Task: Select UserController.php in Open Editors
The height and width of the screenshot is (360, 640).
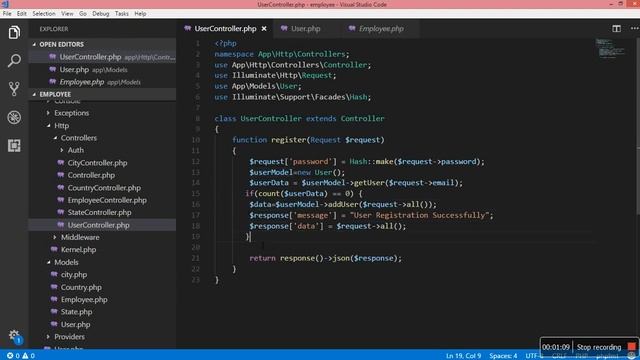Action: 102,57
